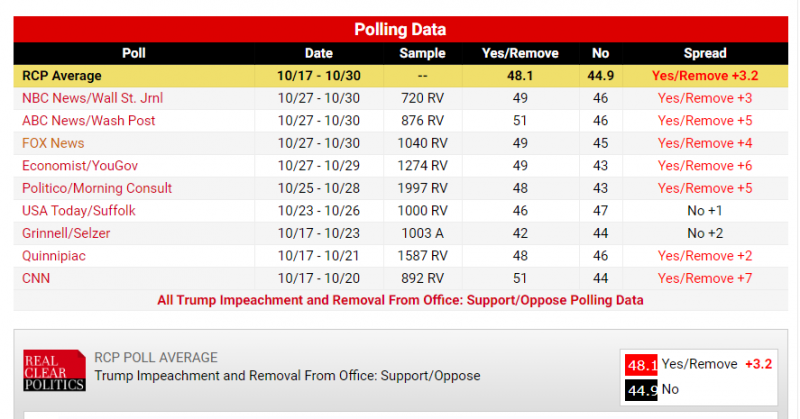Click the NBC spread Yes/Remove +3
The width and height of the screenshot is (800, 419).
[705, 98]
